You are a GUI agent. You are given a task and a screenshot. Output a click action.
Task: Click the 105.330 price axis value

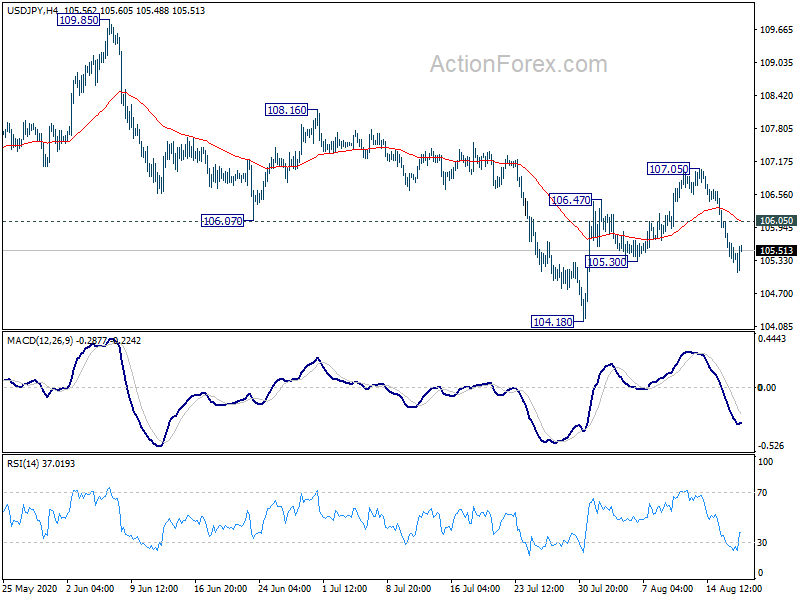tap(777, 261)
